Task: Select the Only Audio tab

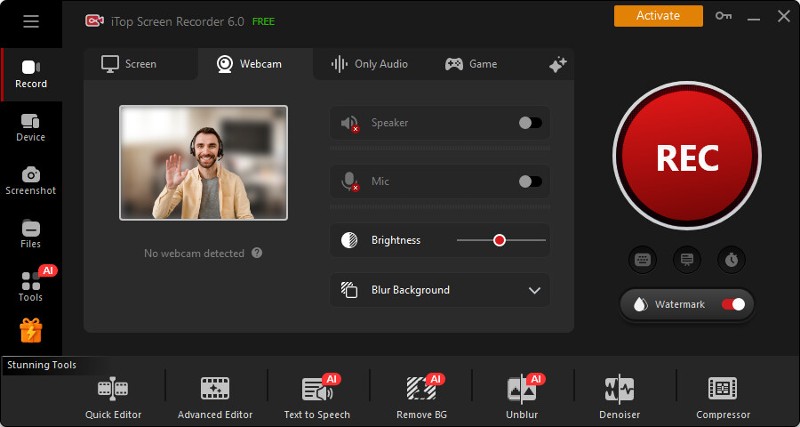Action: (369, 64)
